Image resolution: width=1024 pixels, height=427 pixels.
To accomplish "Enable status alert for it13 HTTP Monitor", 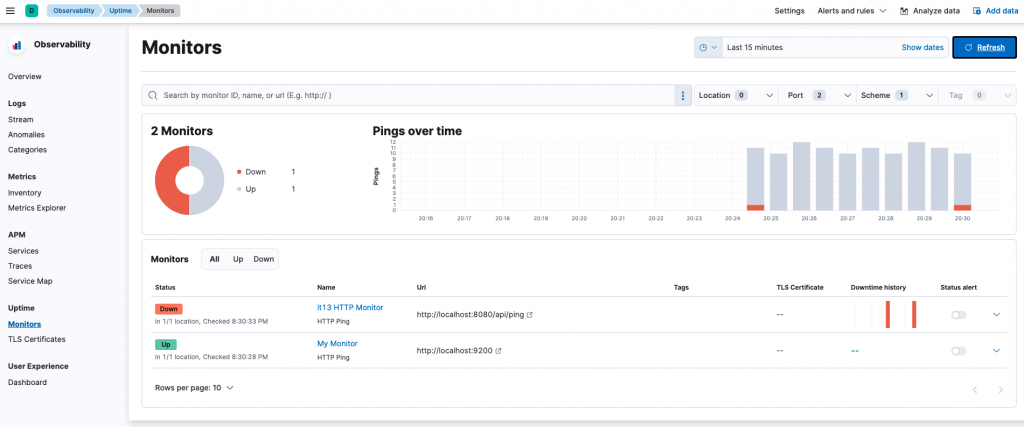I will [x=958, y=315].
